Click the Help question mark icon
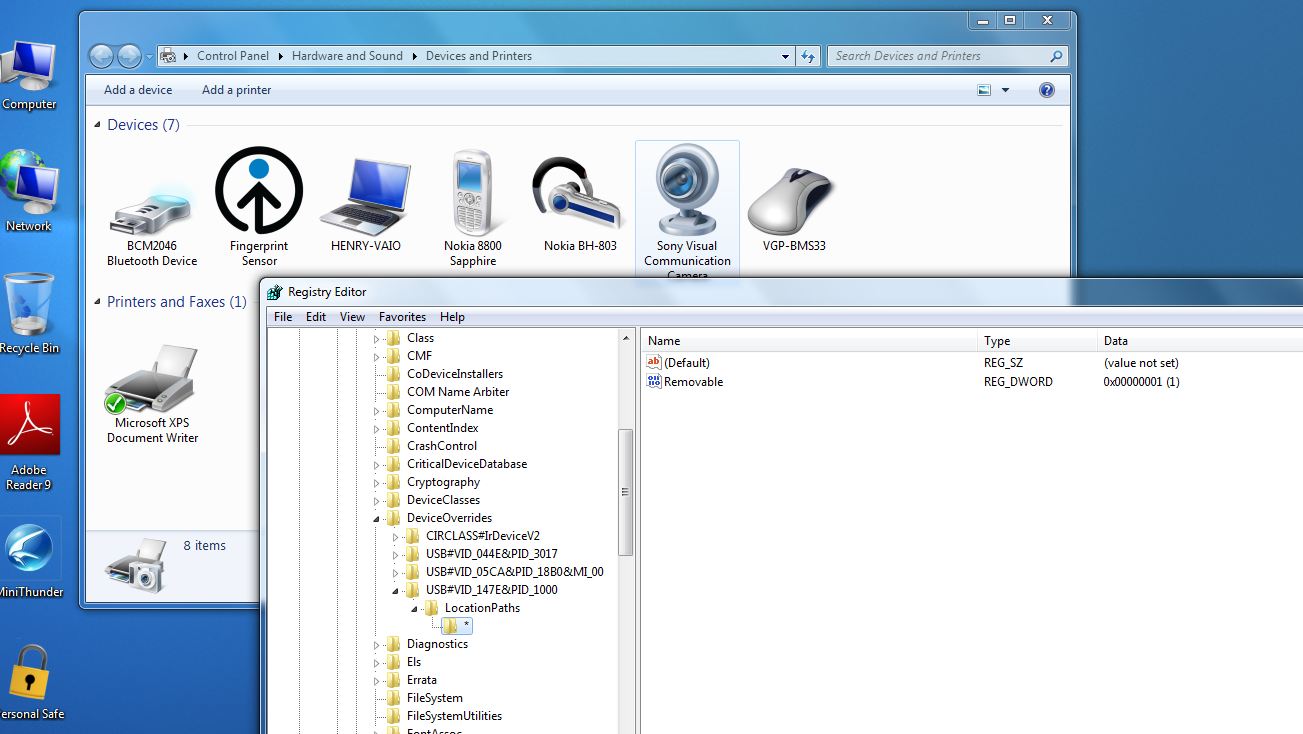The height and width of the screenshot is (734, 1303). pyautogui.click(x=1047, y=90)
